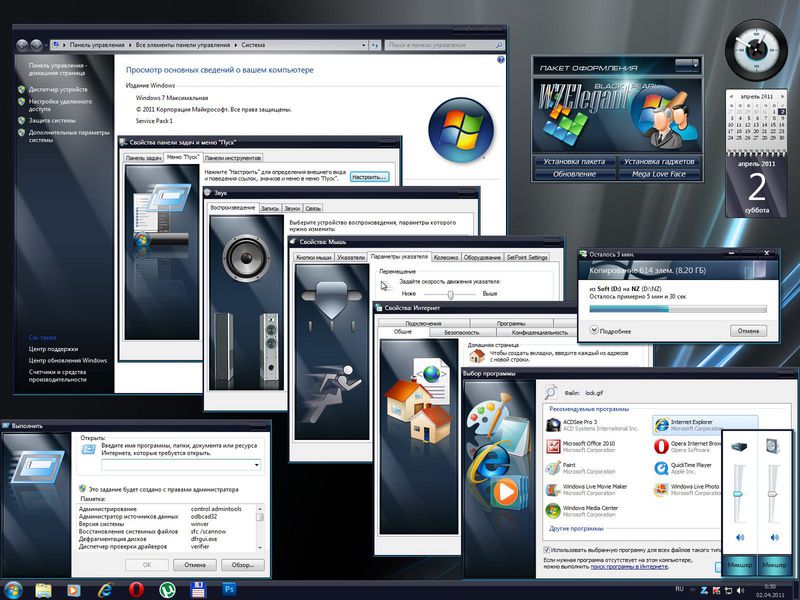Switch to the Указатели tab in Mouse properties
800x600 pixels.
(x=351, y=258)
